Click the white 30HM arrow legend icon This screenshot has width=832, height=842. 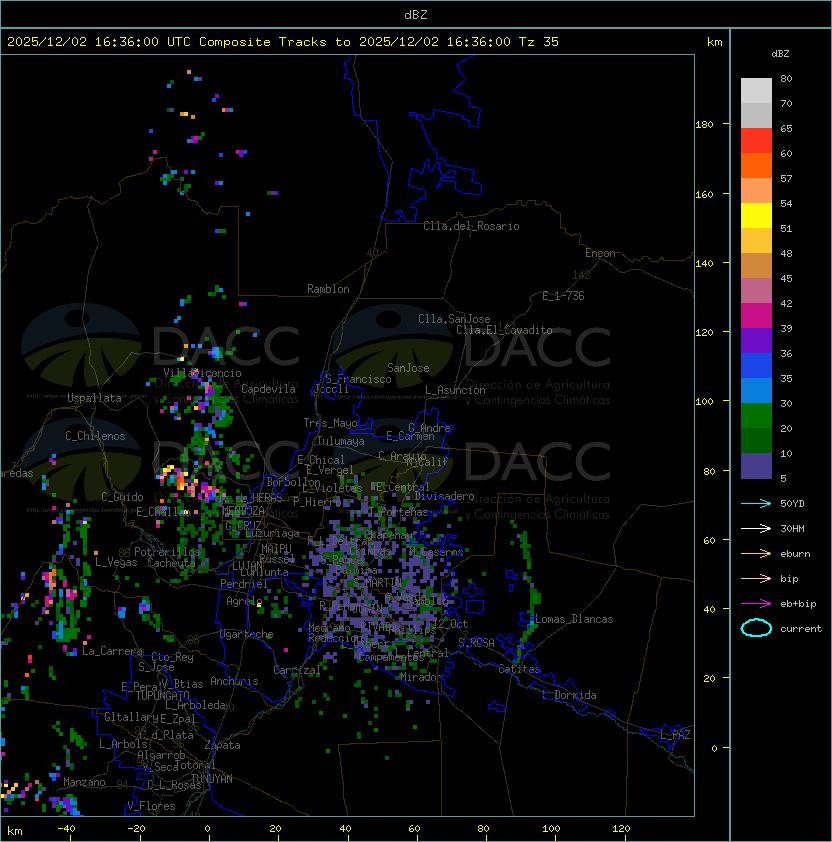click(756, 529)
